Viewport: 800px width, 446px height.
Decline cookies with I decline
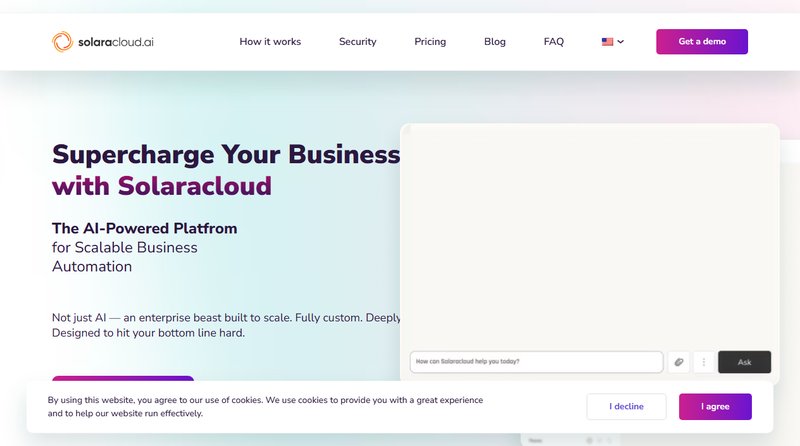point(626,407)
